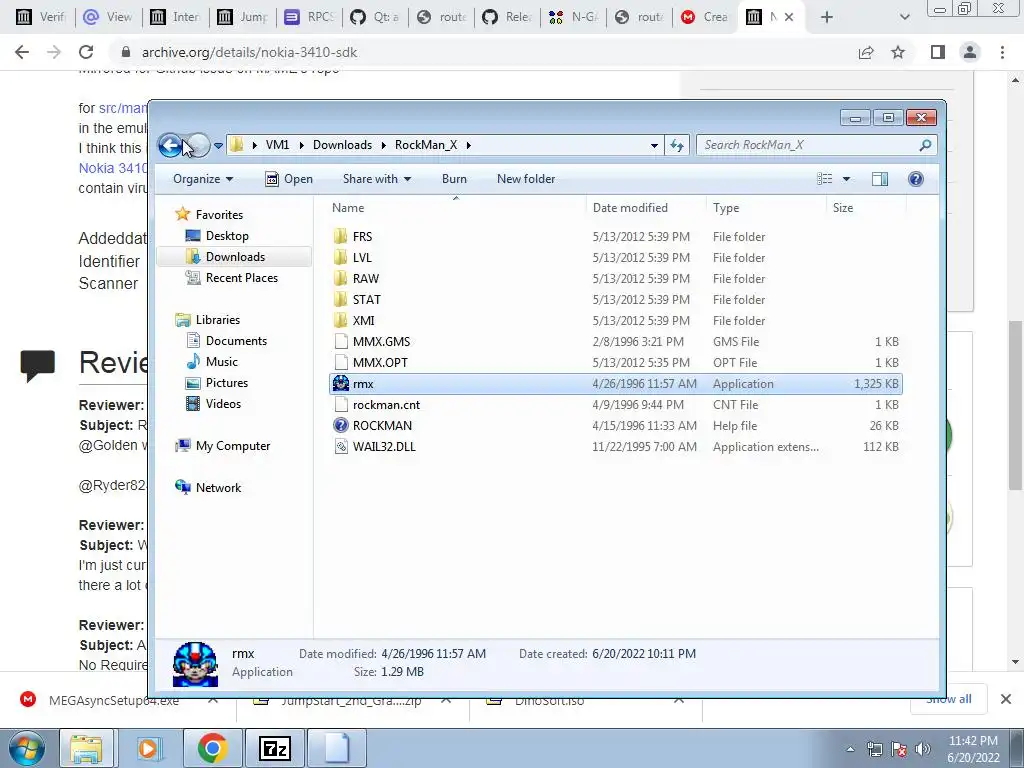Viewport: 1024px width, 768px height.
Task: Select the WAIL32.DLL file
Action: coord(615,446)
